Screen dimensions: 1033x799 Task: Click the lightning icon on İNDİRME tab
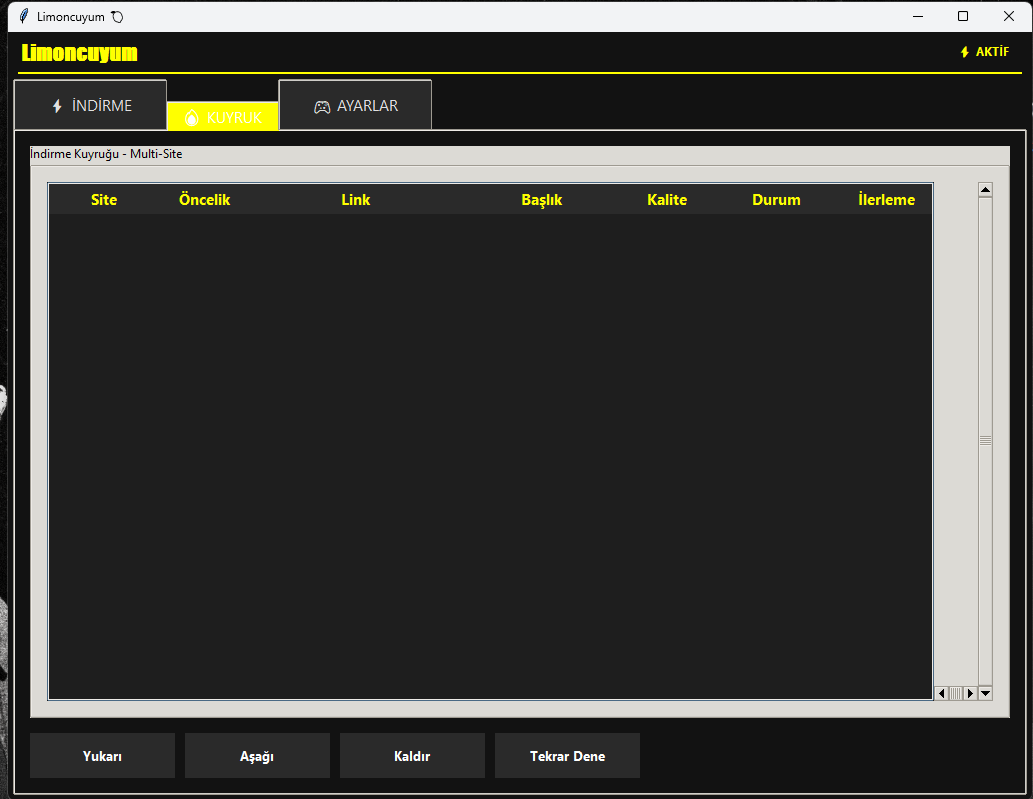(x=57, y=106)
